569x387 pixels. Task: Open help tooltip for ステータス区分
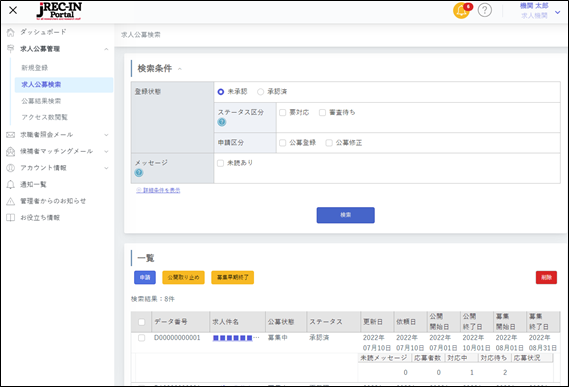pos(222,122)
